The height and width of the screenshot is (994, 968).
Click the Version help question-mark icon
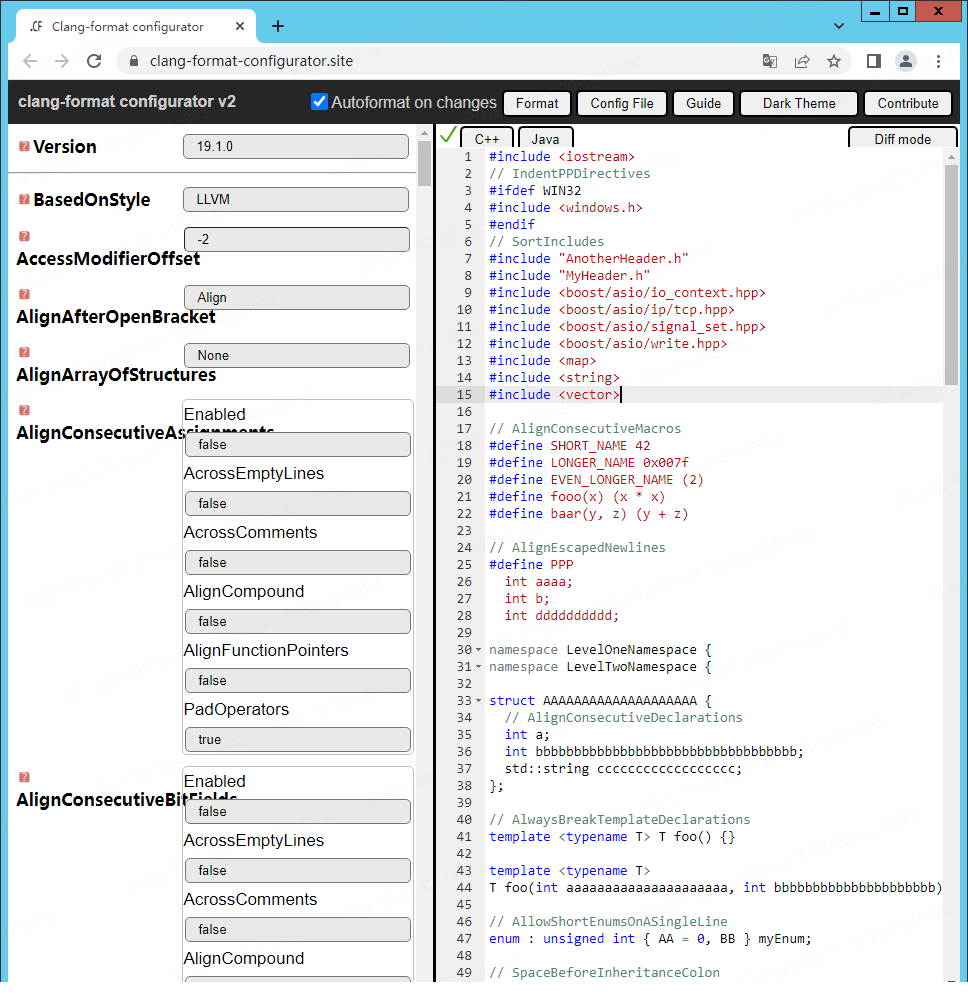point(24,146)
